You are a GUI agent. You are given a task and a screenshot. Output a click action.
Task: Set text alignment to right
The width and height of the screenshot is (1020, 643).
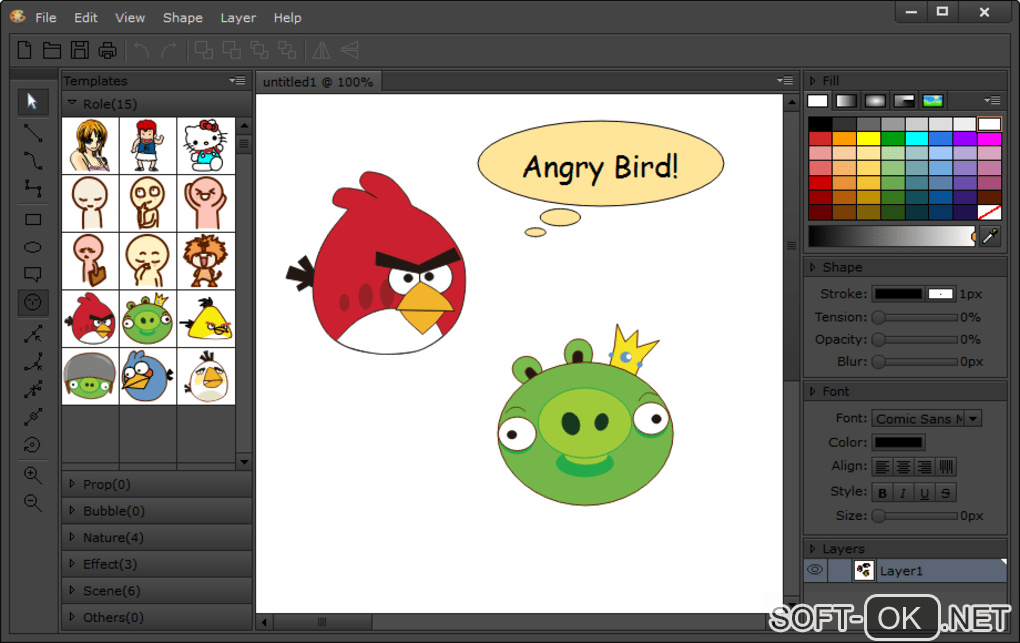coord(924,467)
